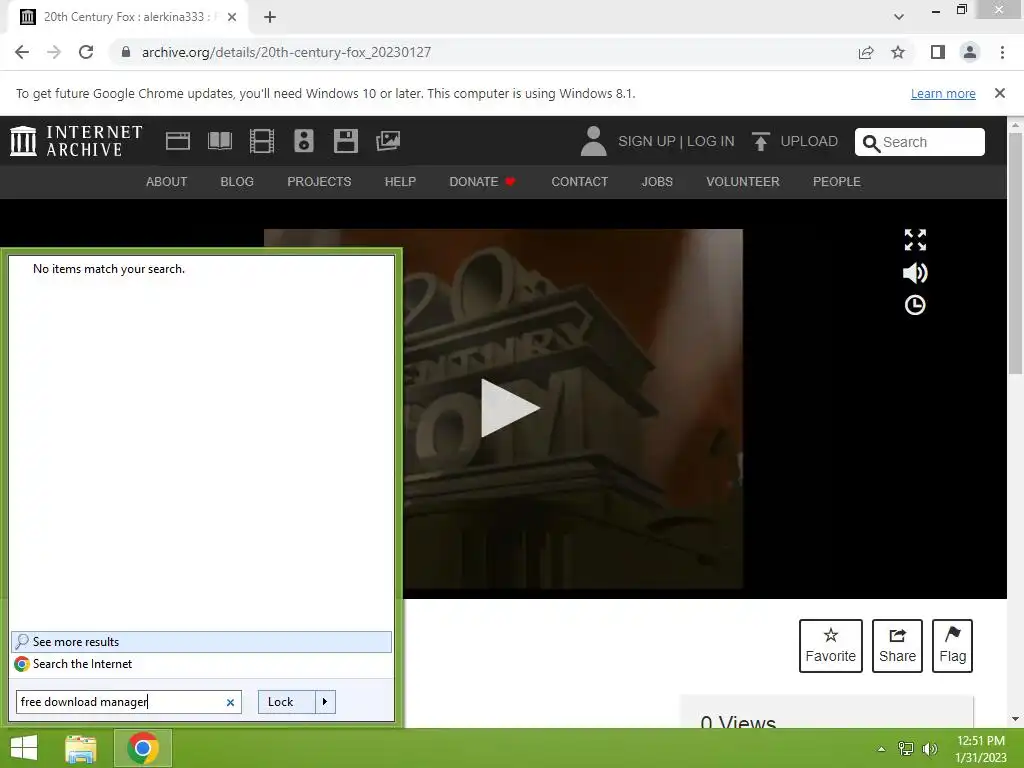Viewport: 1024px width, 768px height.
Task: Expand the Lock options arrow
Action: [325, 702]
